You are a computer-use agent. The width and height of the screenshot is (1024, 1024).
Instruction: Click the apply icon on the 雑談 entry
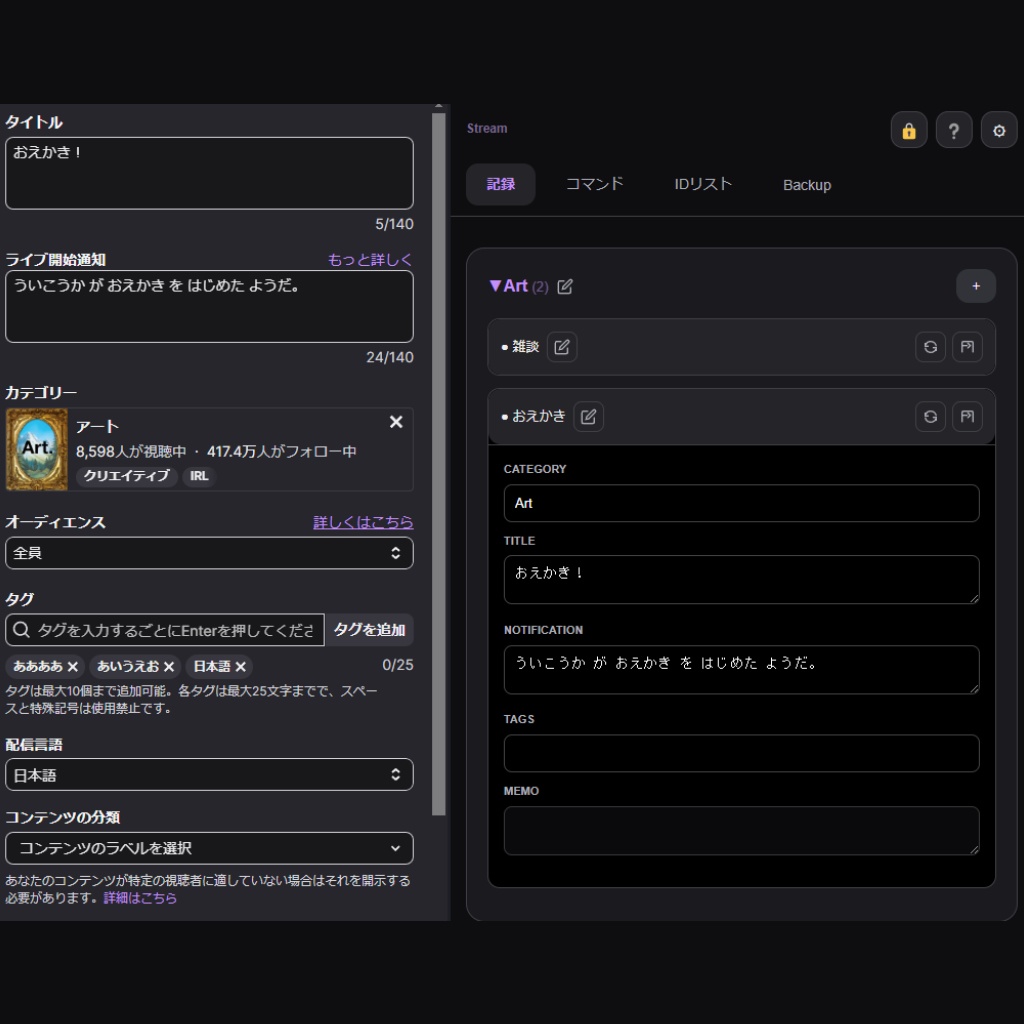click(x=967, y=347)
